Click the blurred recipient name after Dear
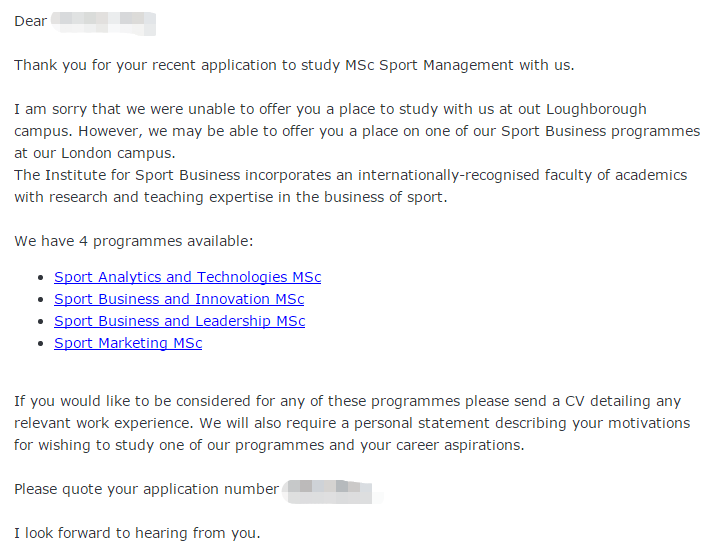707x544 pixels. pos(103,23)
